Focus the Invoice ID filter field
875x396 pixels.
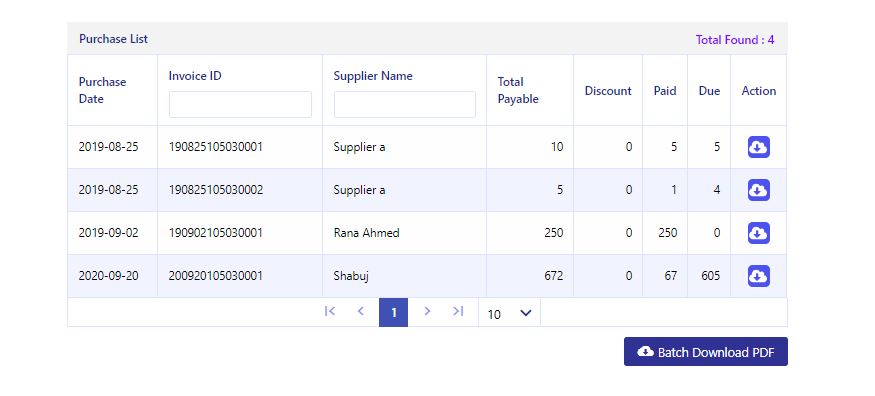240,104
